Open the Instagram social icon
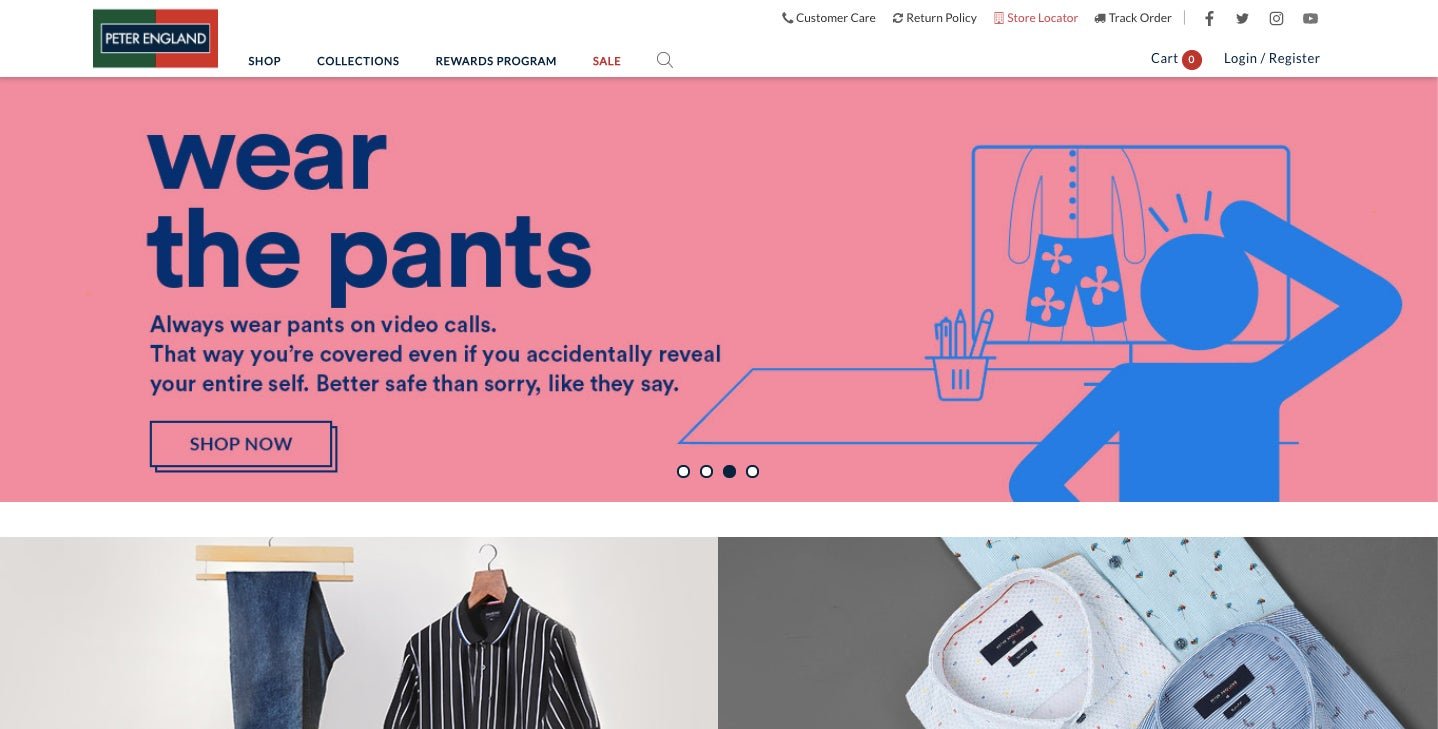The height and width of the screenshot is (729, 1438). click(x=1276, y=18)
